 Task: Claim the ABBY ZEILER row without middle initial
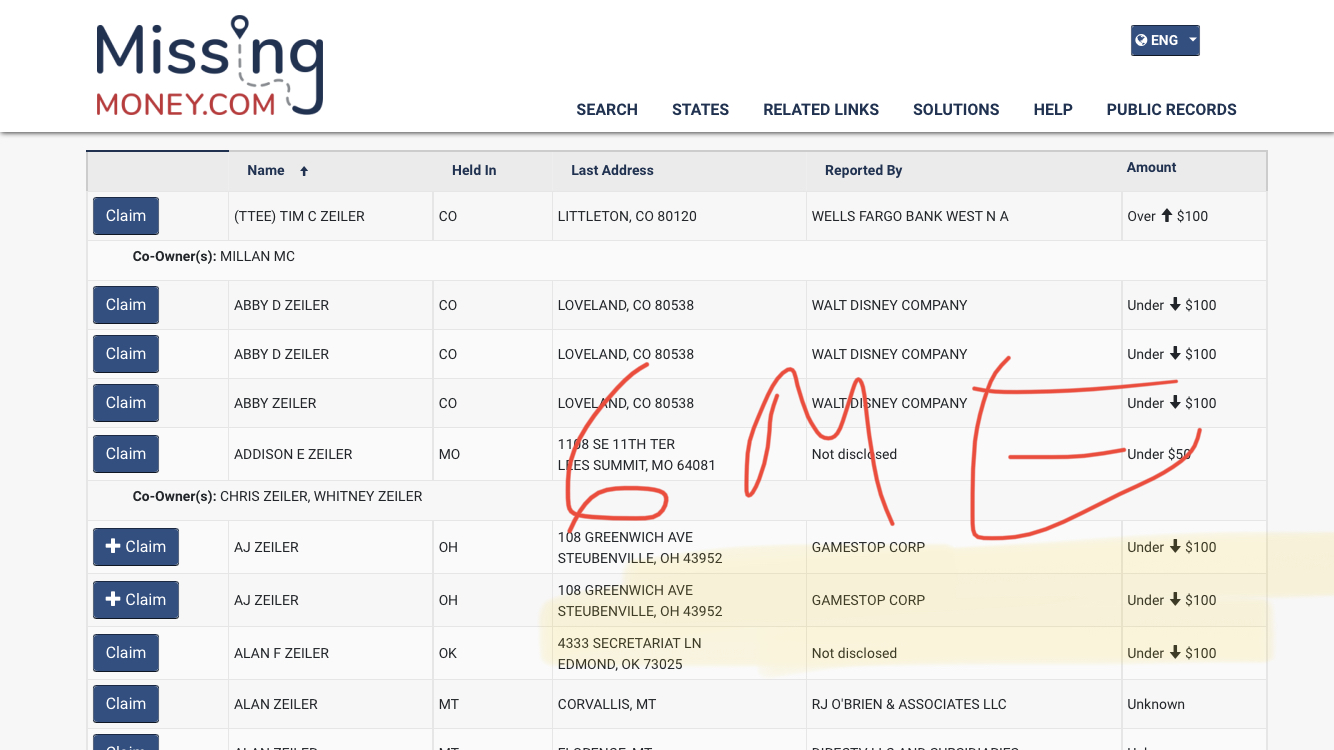click(x=126, y=403)
